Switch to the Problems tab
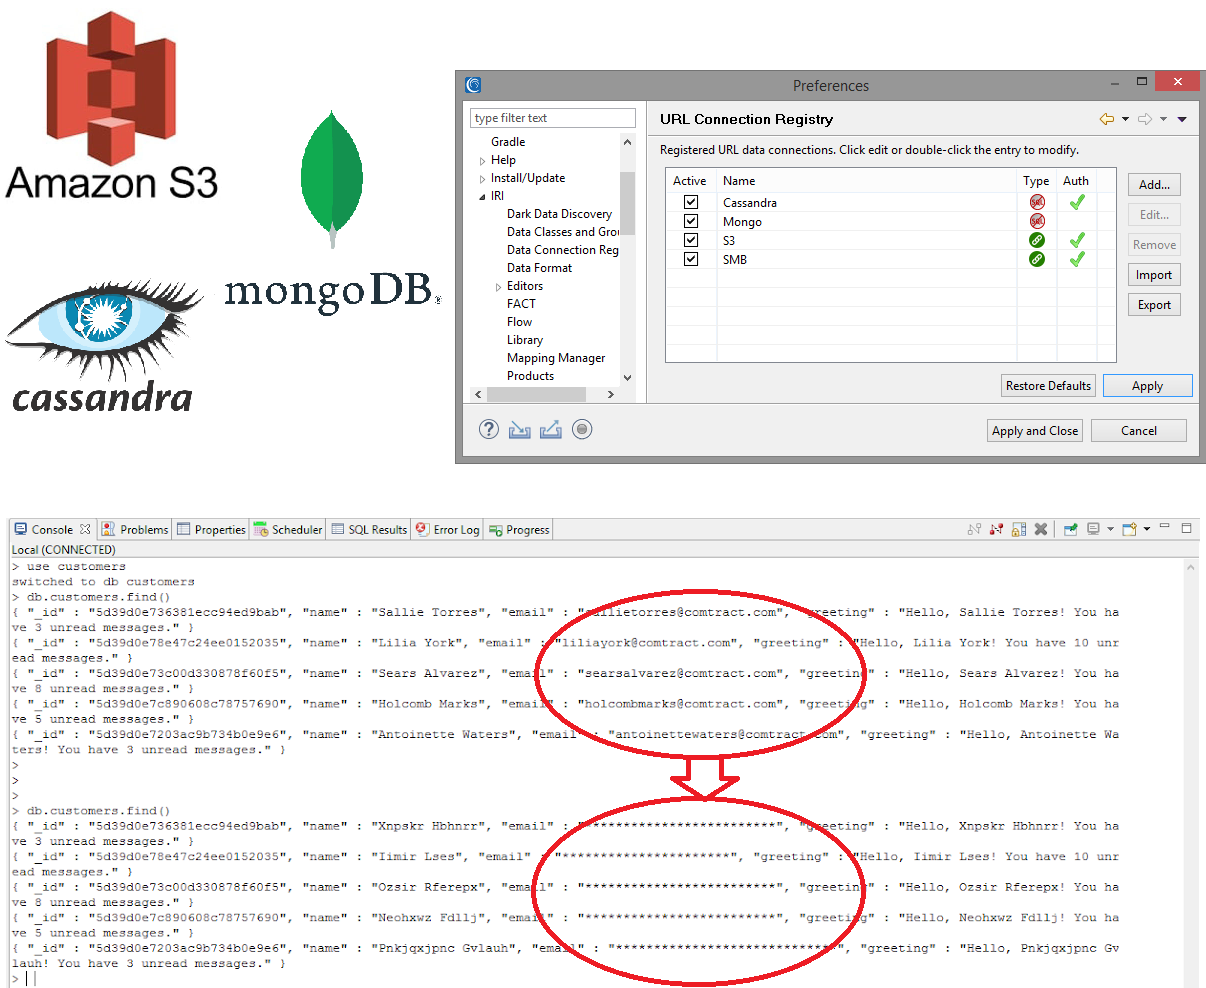The height and width of the screenshot is (988, 1206). [x=135, y=529]
